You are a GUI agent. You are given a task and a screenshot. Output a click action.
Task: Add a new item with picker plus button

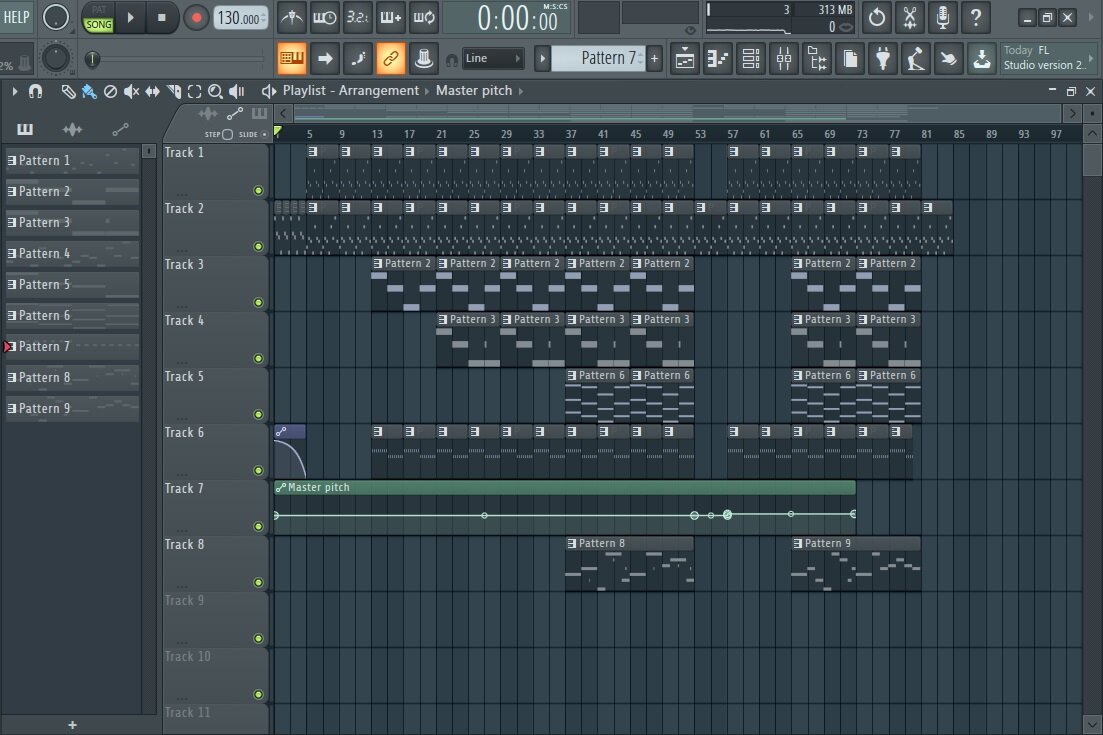point(72,725)
